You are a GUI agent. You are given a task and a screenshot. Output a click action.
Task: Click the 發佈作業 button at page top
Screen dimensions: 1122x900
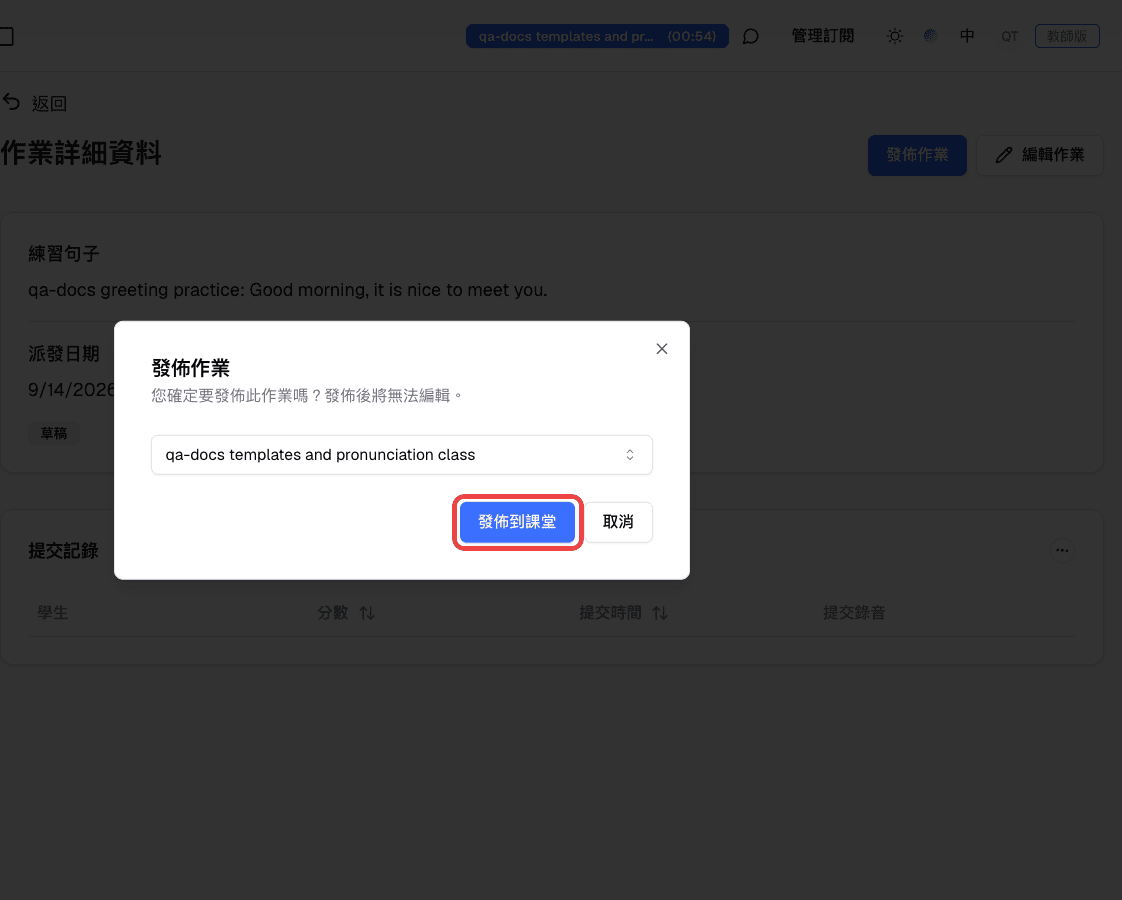917,155
